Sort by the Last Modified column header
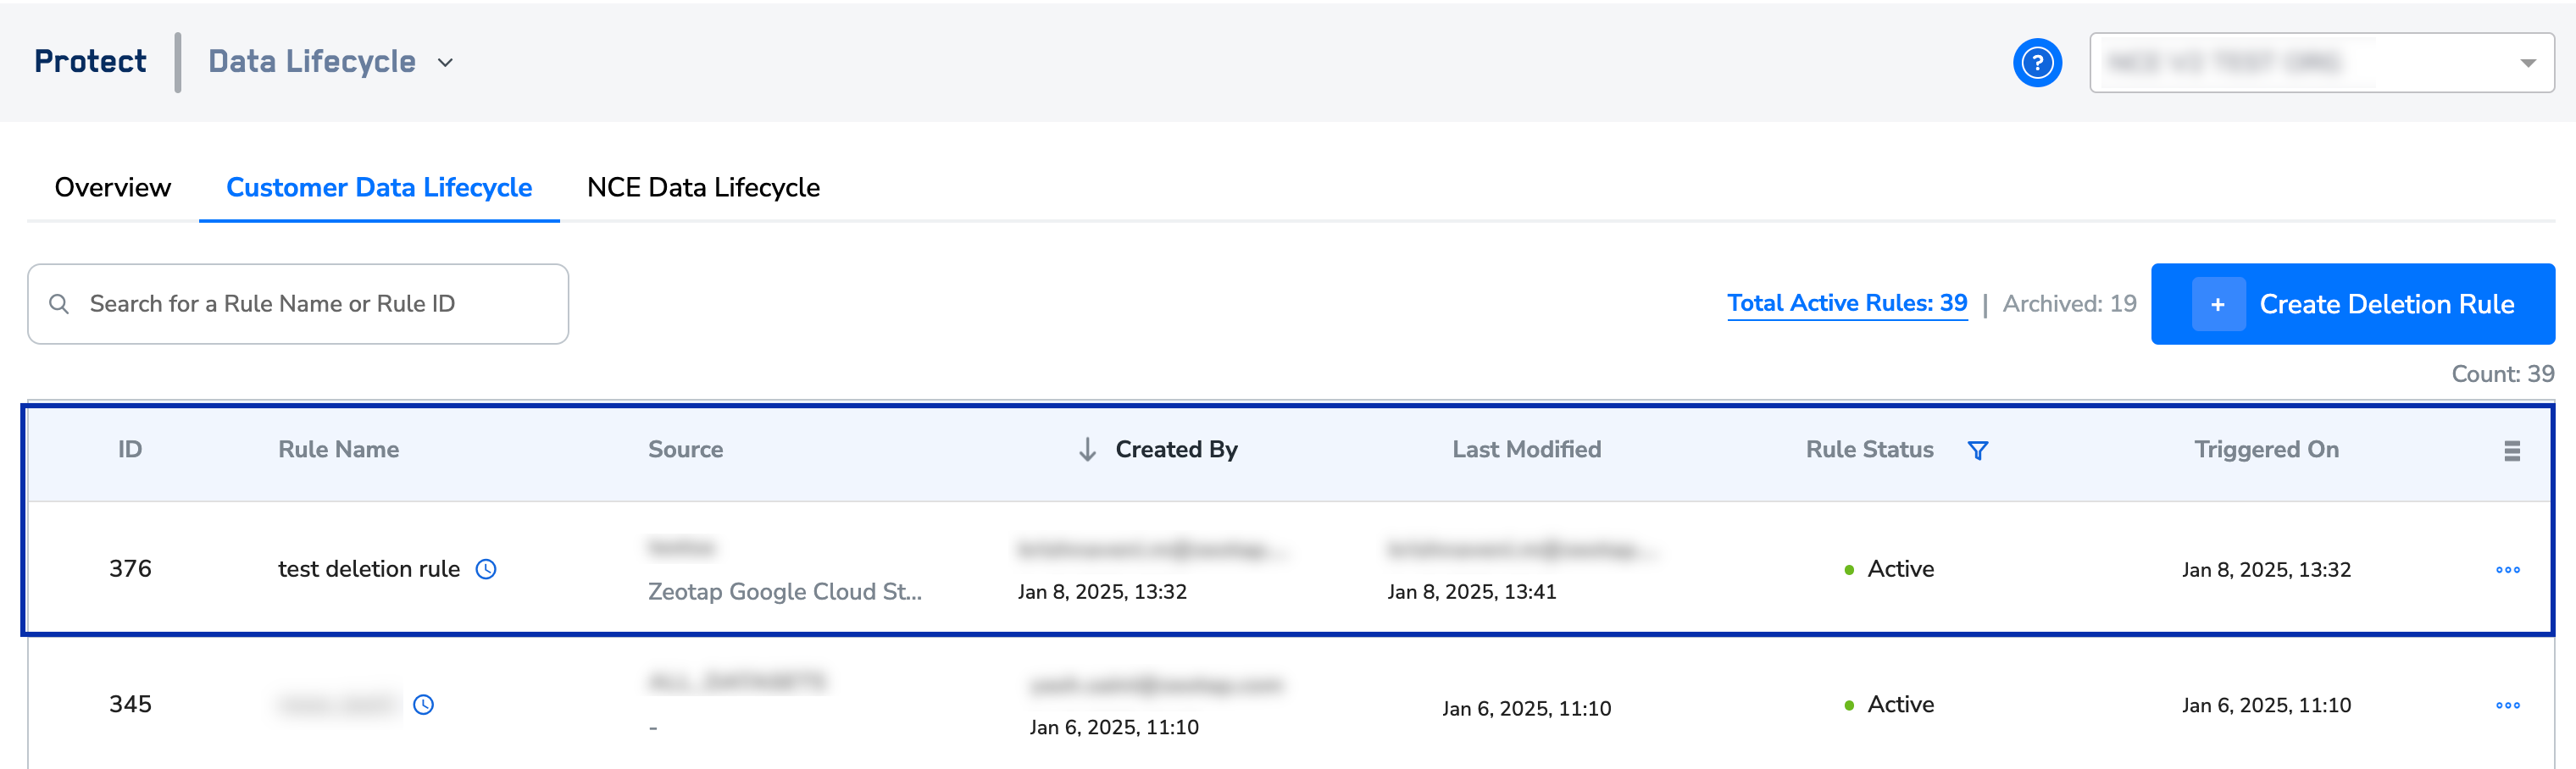This screenshot has width=2576, height=769. click(1526, 450)
